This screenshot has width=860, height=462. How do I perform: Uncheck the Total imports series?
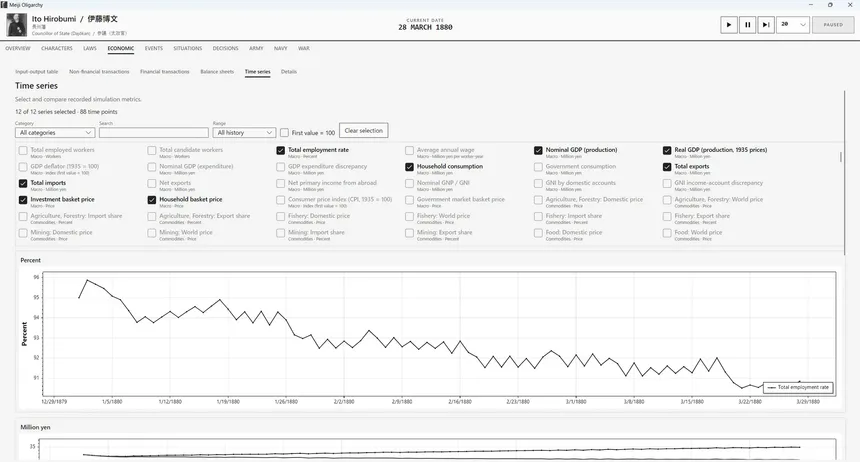(23, 183)
